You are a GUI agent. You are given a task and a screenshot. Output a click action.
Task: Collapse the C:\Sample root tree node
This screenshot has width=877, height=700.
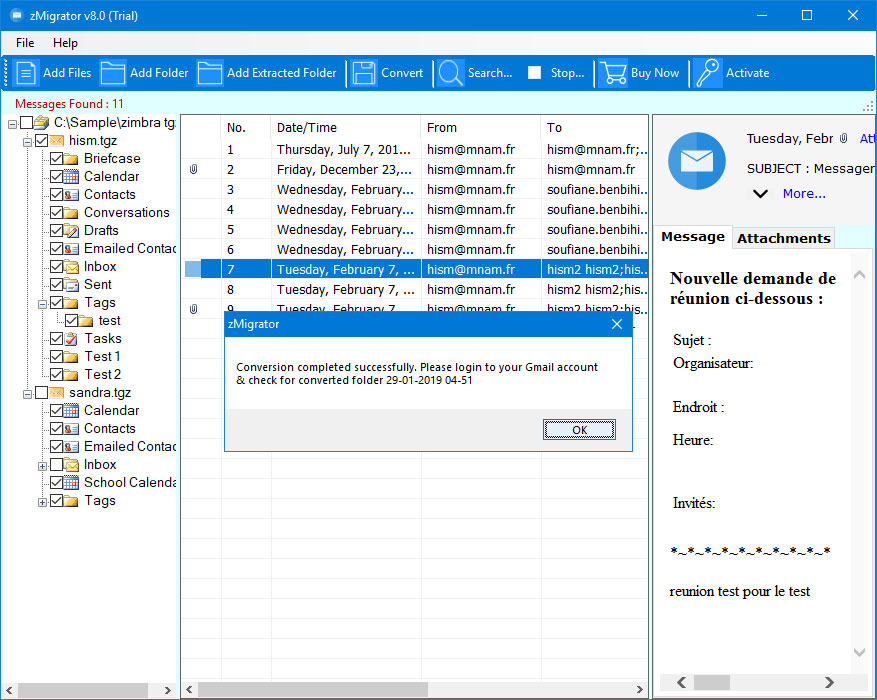point(12,124)
